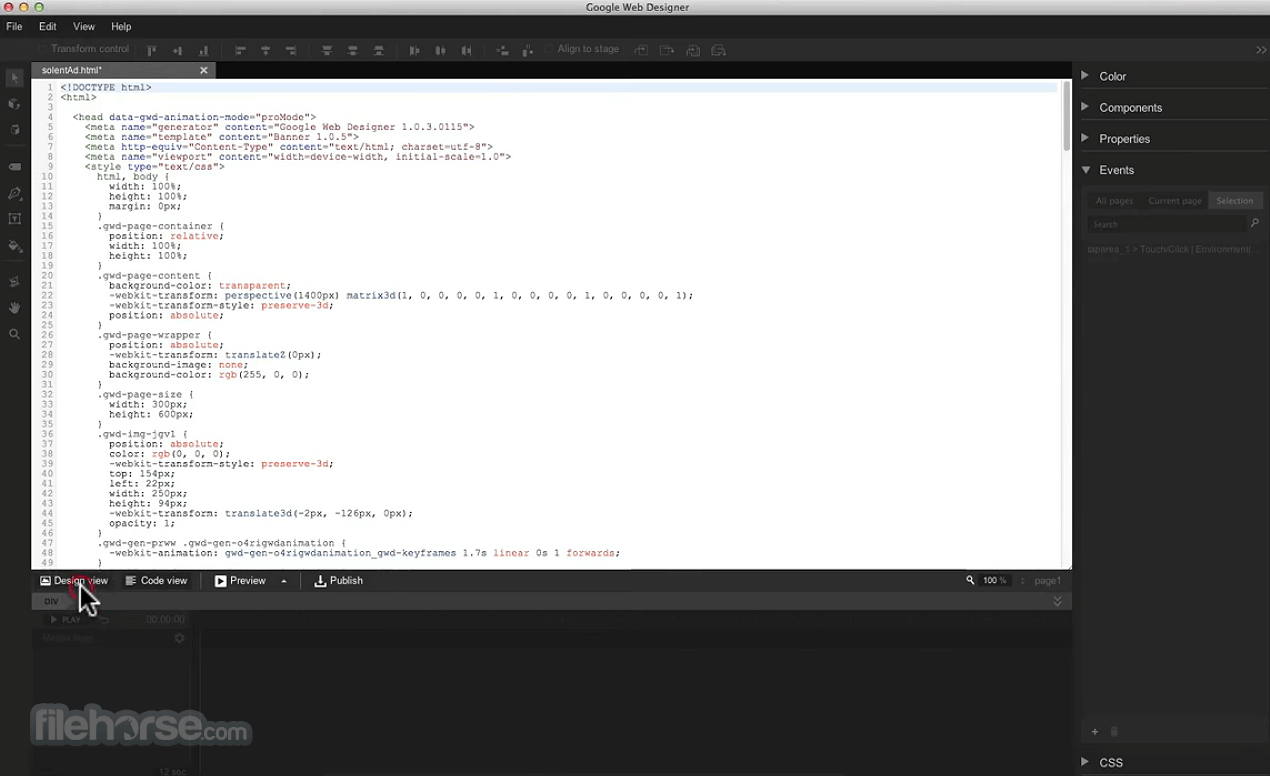The image size is (1270, 776).
Task: Expand the Components panel
Action: click(x=1085, y=107)
